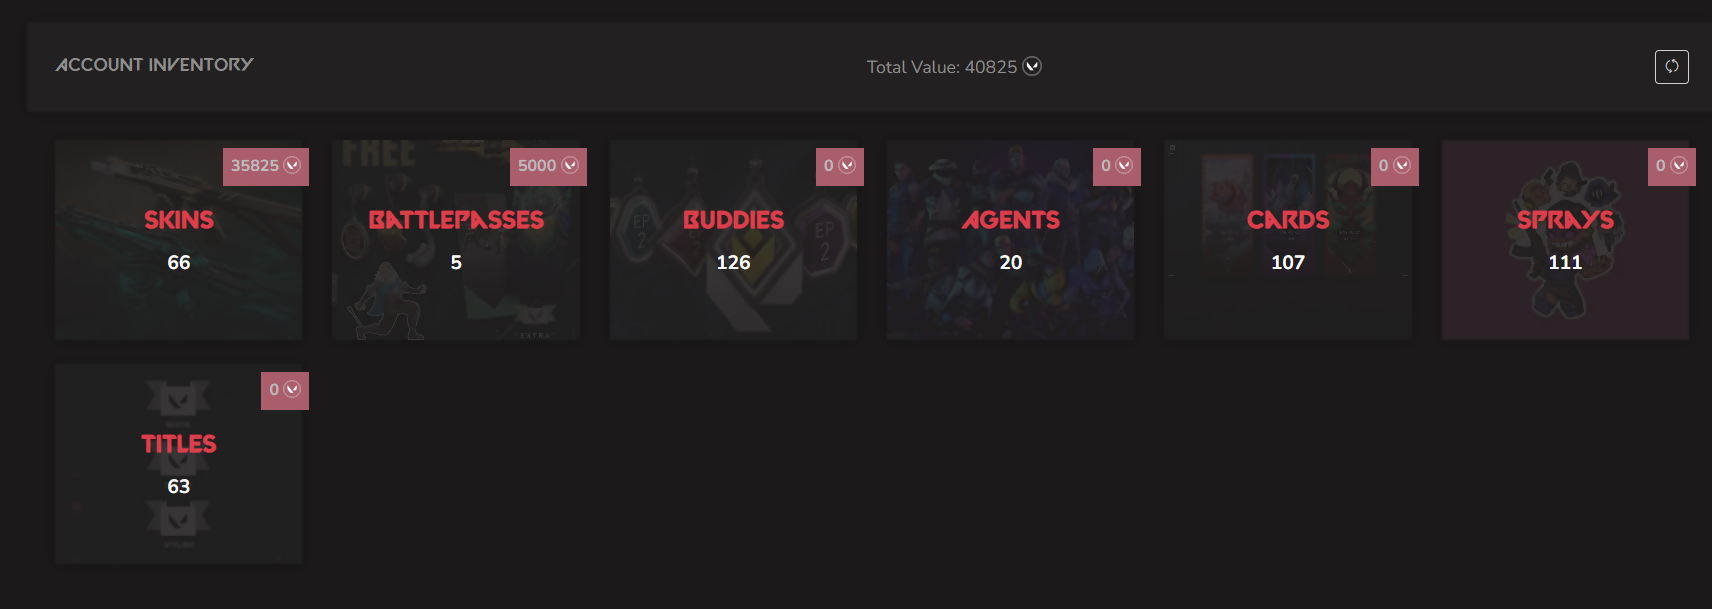Click the Agents value chevron icon
1712x609 pixels.
[x=1124, y=166]
